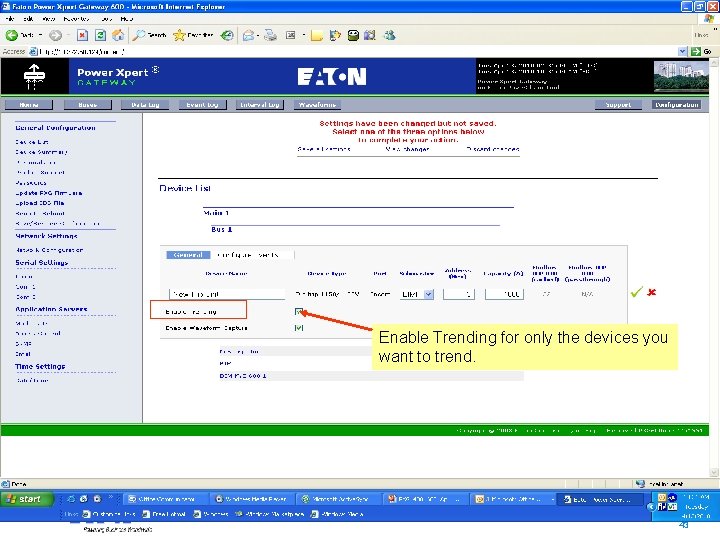Switch to Windows Media Player taskbar button
The height and width of the screenshot is (540, 720).
pyautogui.click(x=251, y=499)
